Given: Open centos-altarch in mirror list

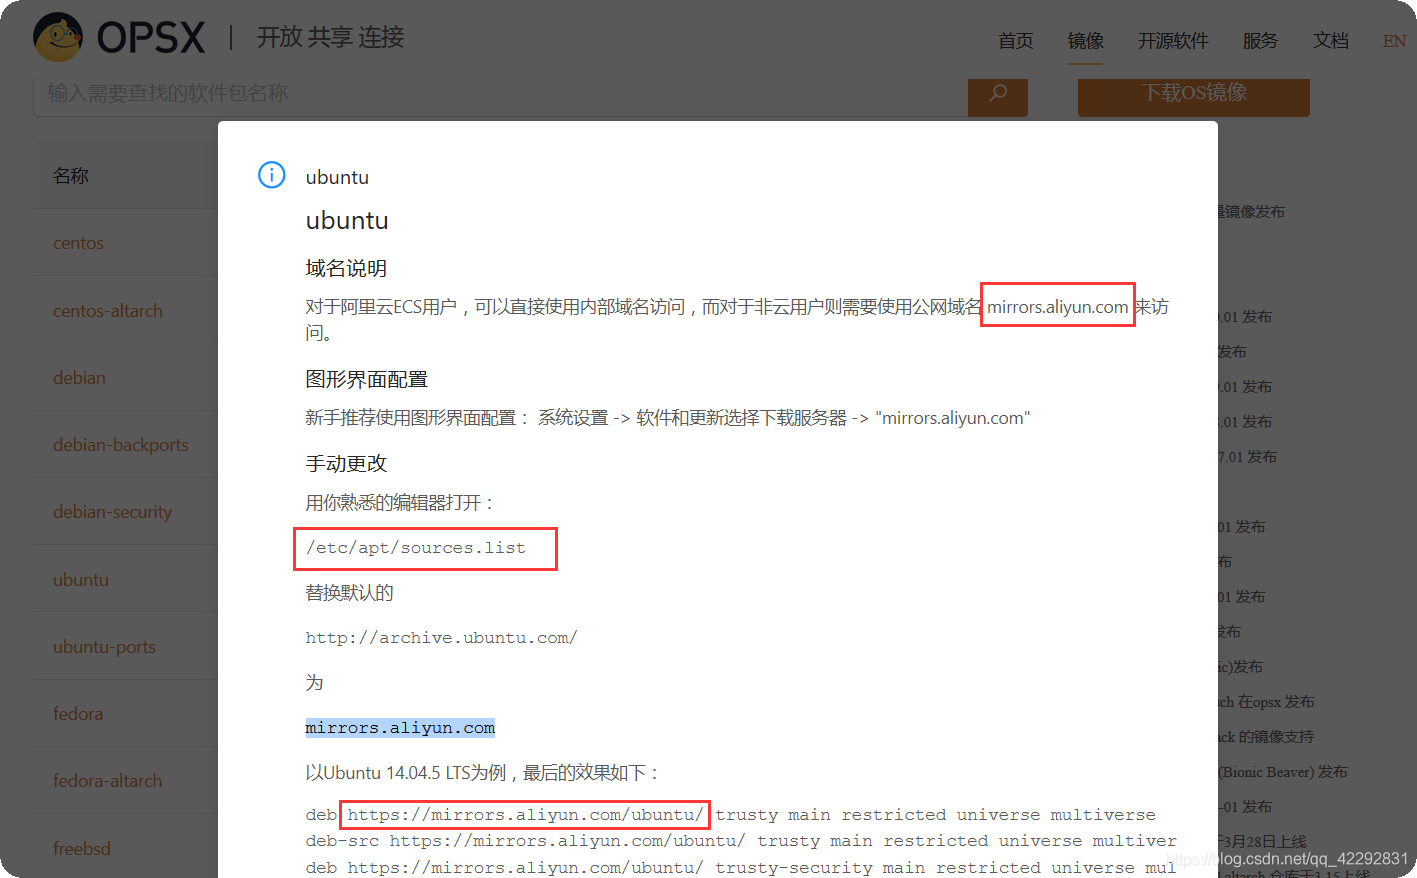Looking at the screenshot, I should pos(108,311).
